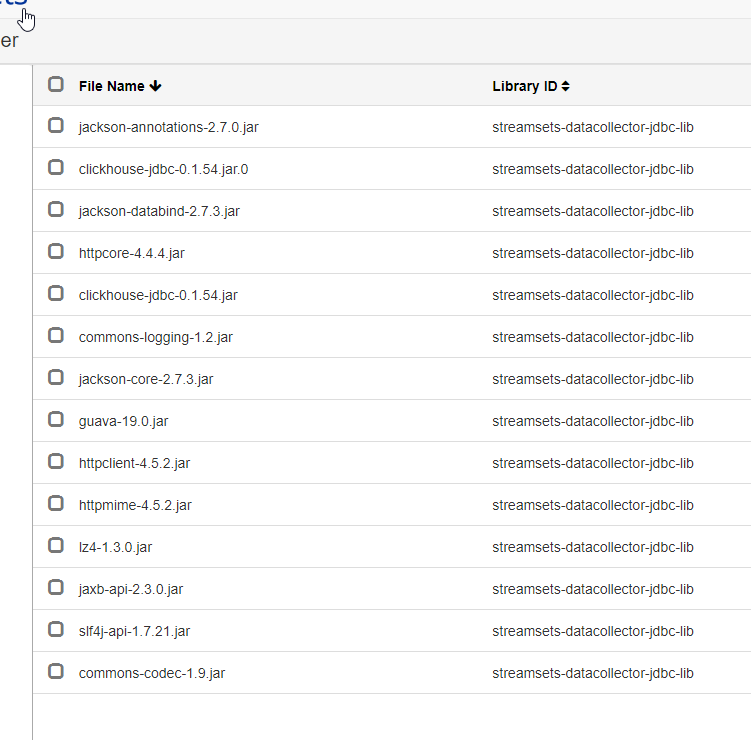Click Library ID cell of jackson-annotations-2.7.0.jar row
The image size is (751, 740).
[593, 127]
